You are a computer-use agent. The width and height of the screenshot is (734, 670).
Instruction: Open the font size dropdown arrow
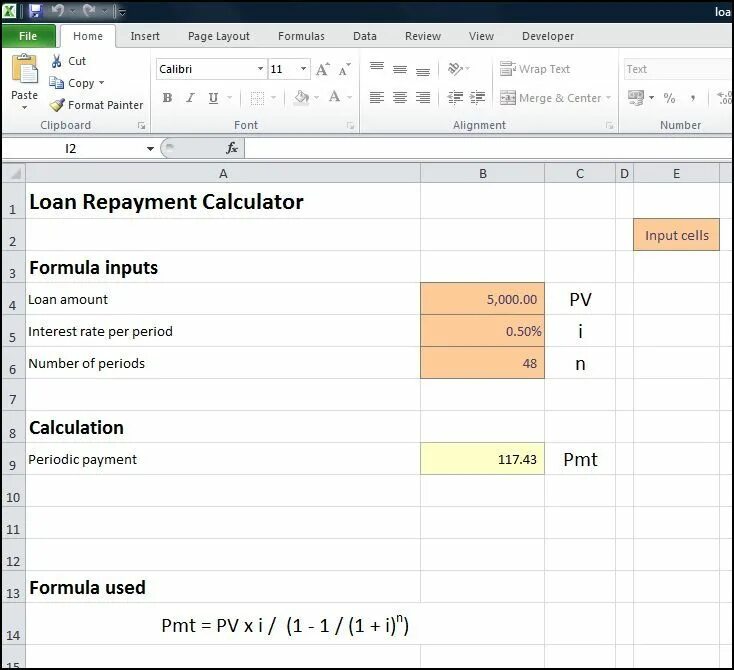(303, 69)
